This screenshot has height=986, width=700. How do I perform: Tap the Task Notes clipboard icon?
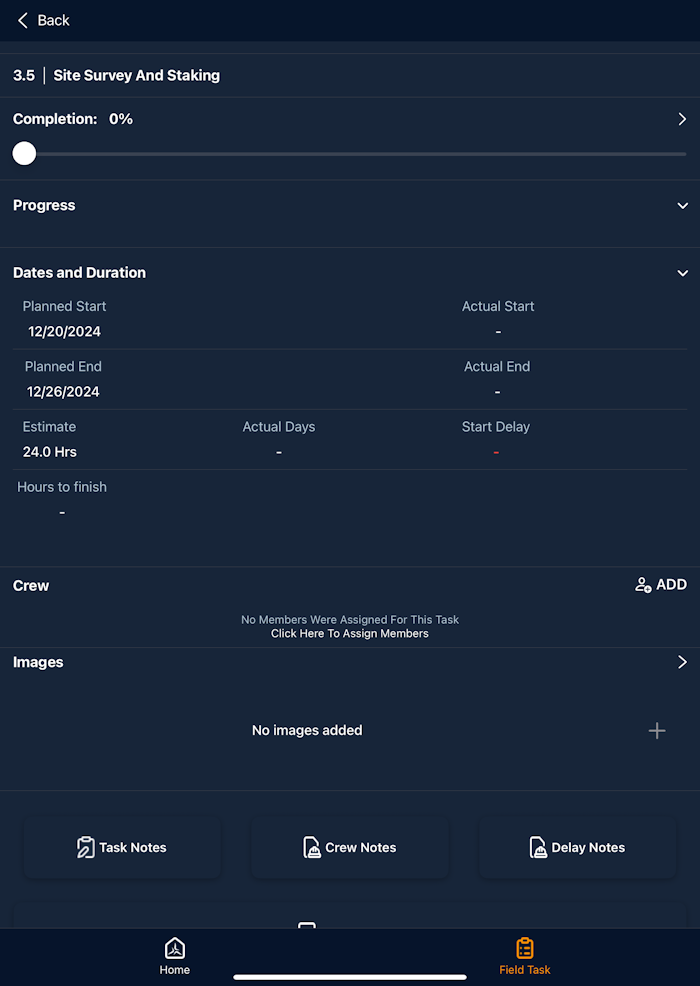86,848
